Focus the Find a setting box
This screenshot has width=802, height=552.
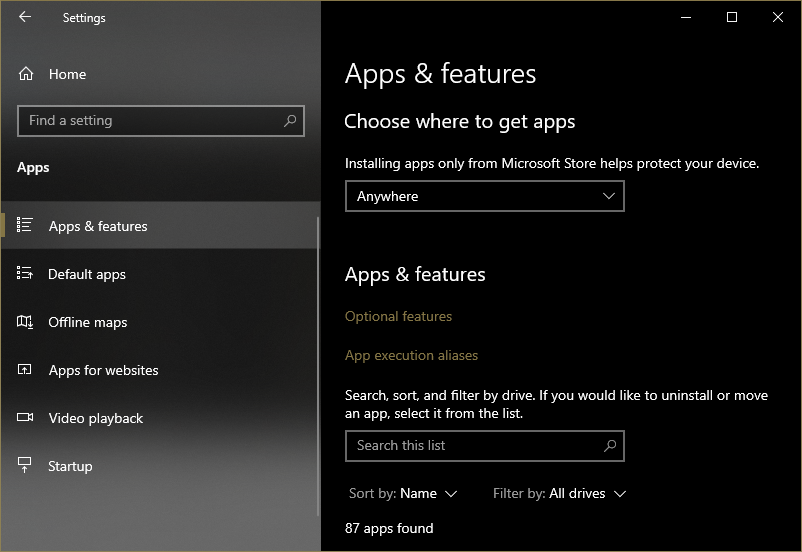(161, 121)
